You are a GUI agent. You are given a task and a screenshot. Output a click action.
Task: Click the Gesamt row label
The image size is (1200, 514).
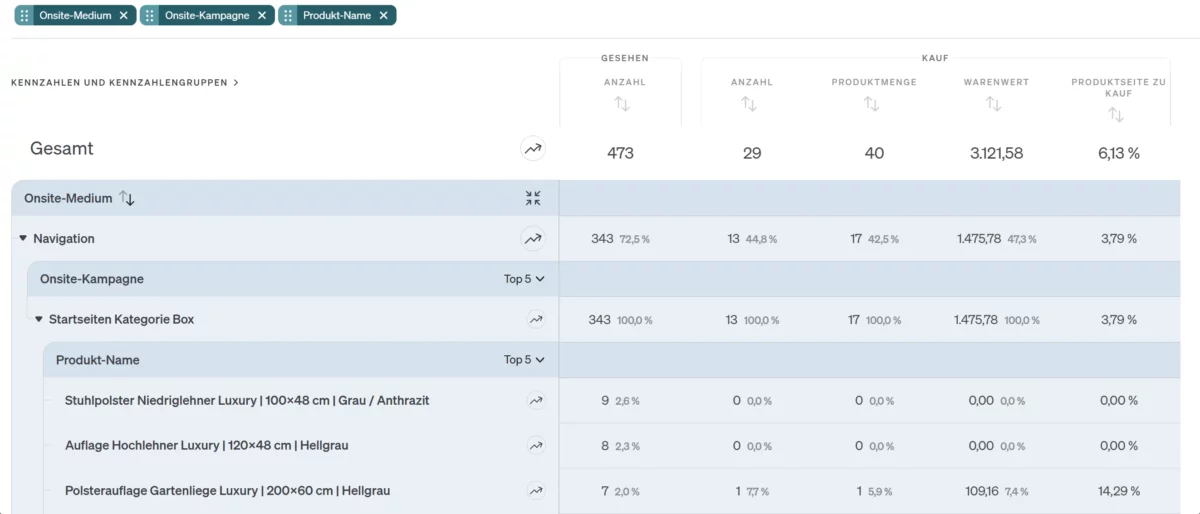(x=62, y=148)
